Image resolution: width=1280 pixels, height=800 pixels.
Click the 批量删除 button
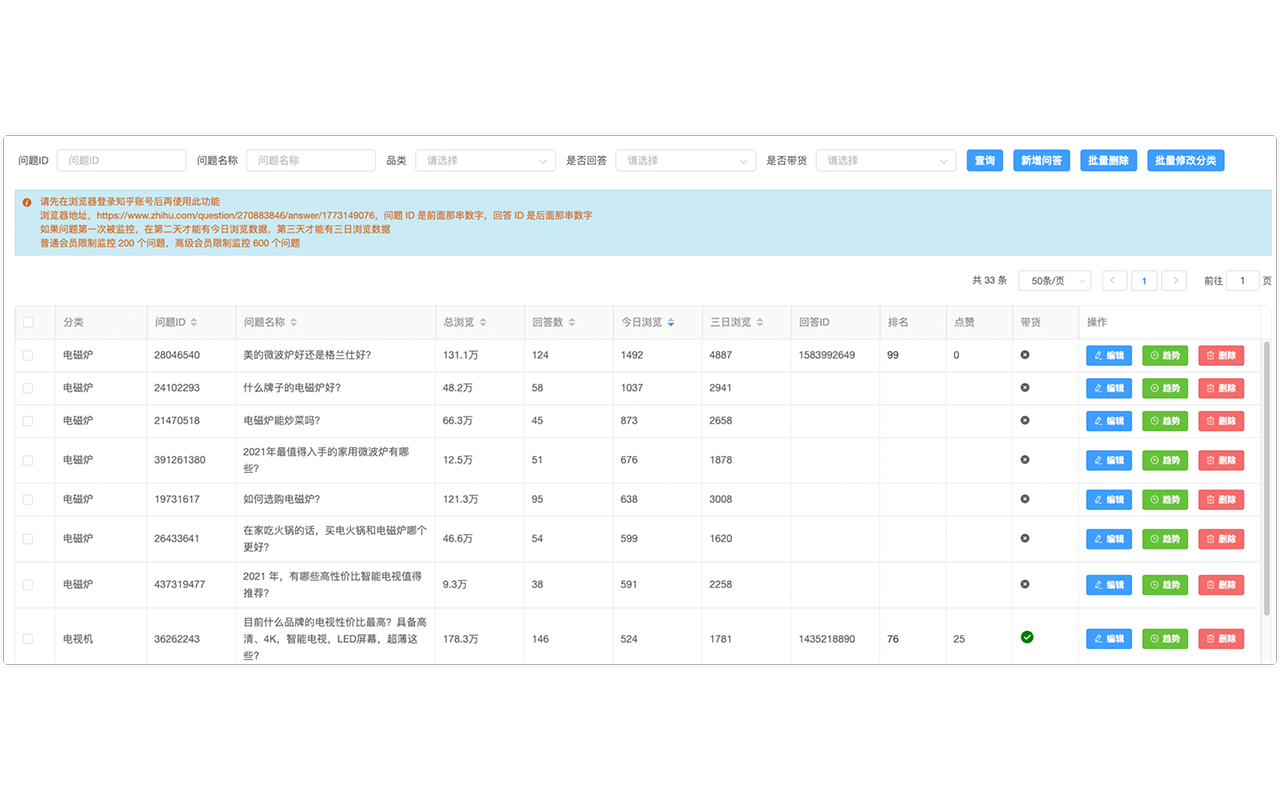tap(1108, 160)
